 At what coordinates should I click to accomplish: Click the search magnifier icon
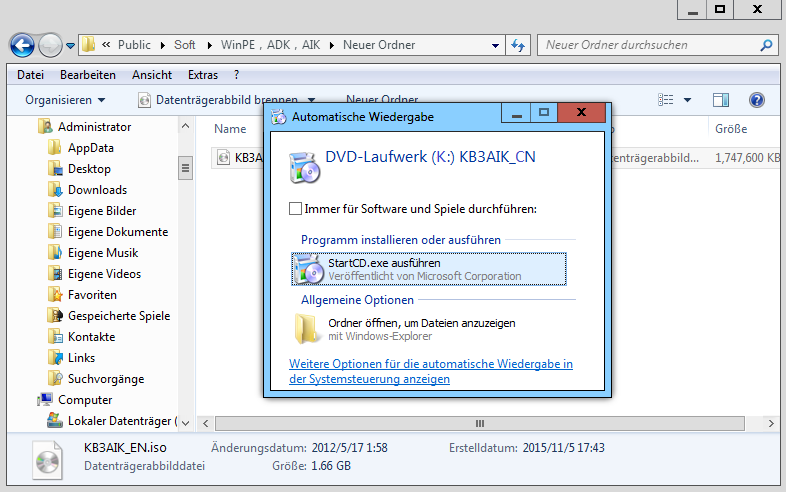pyautogui.click(x=766, y=45)
